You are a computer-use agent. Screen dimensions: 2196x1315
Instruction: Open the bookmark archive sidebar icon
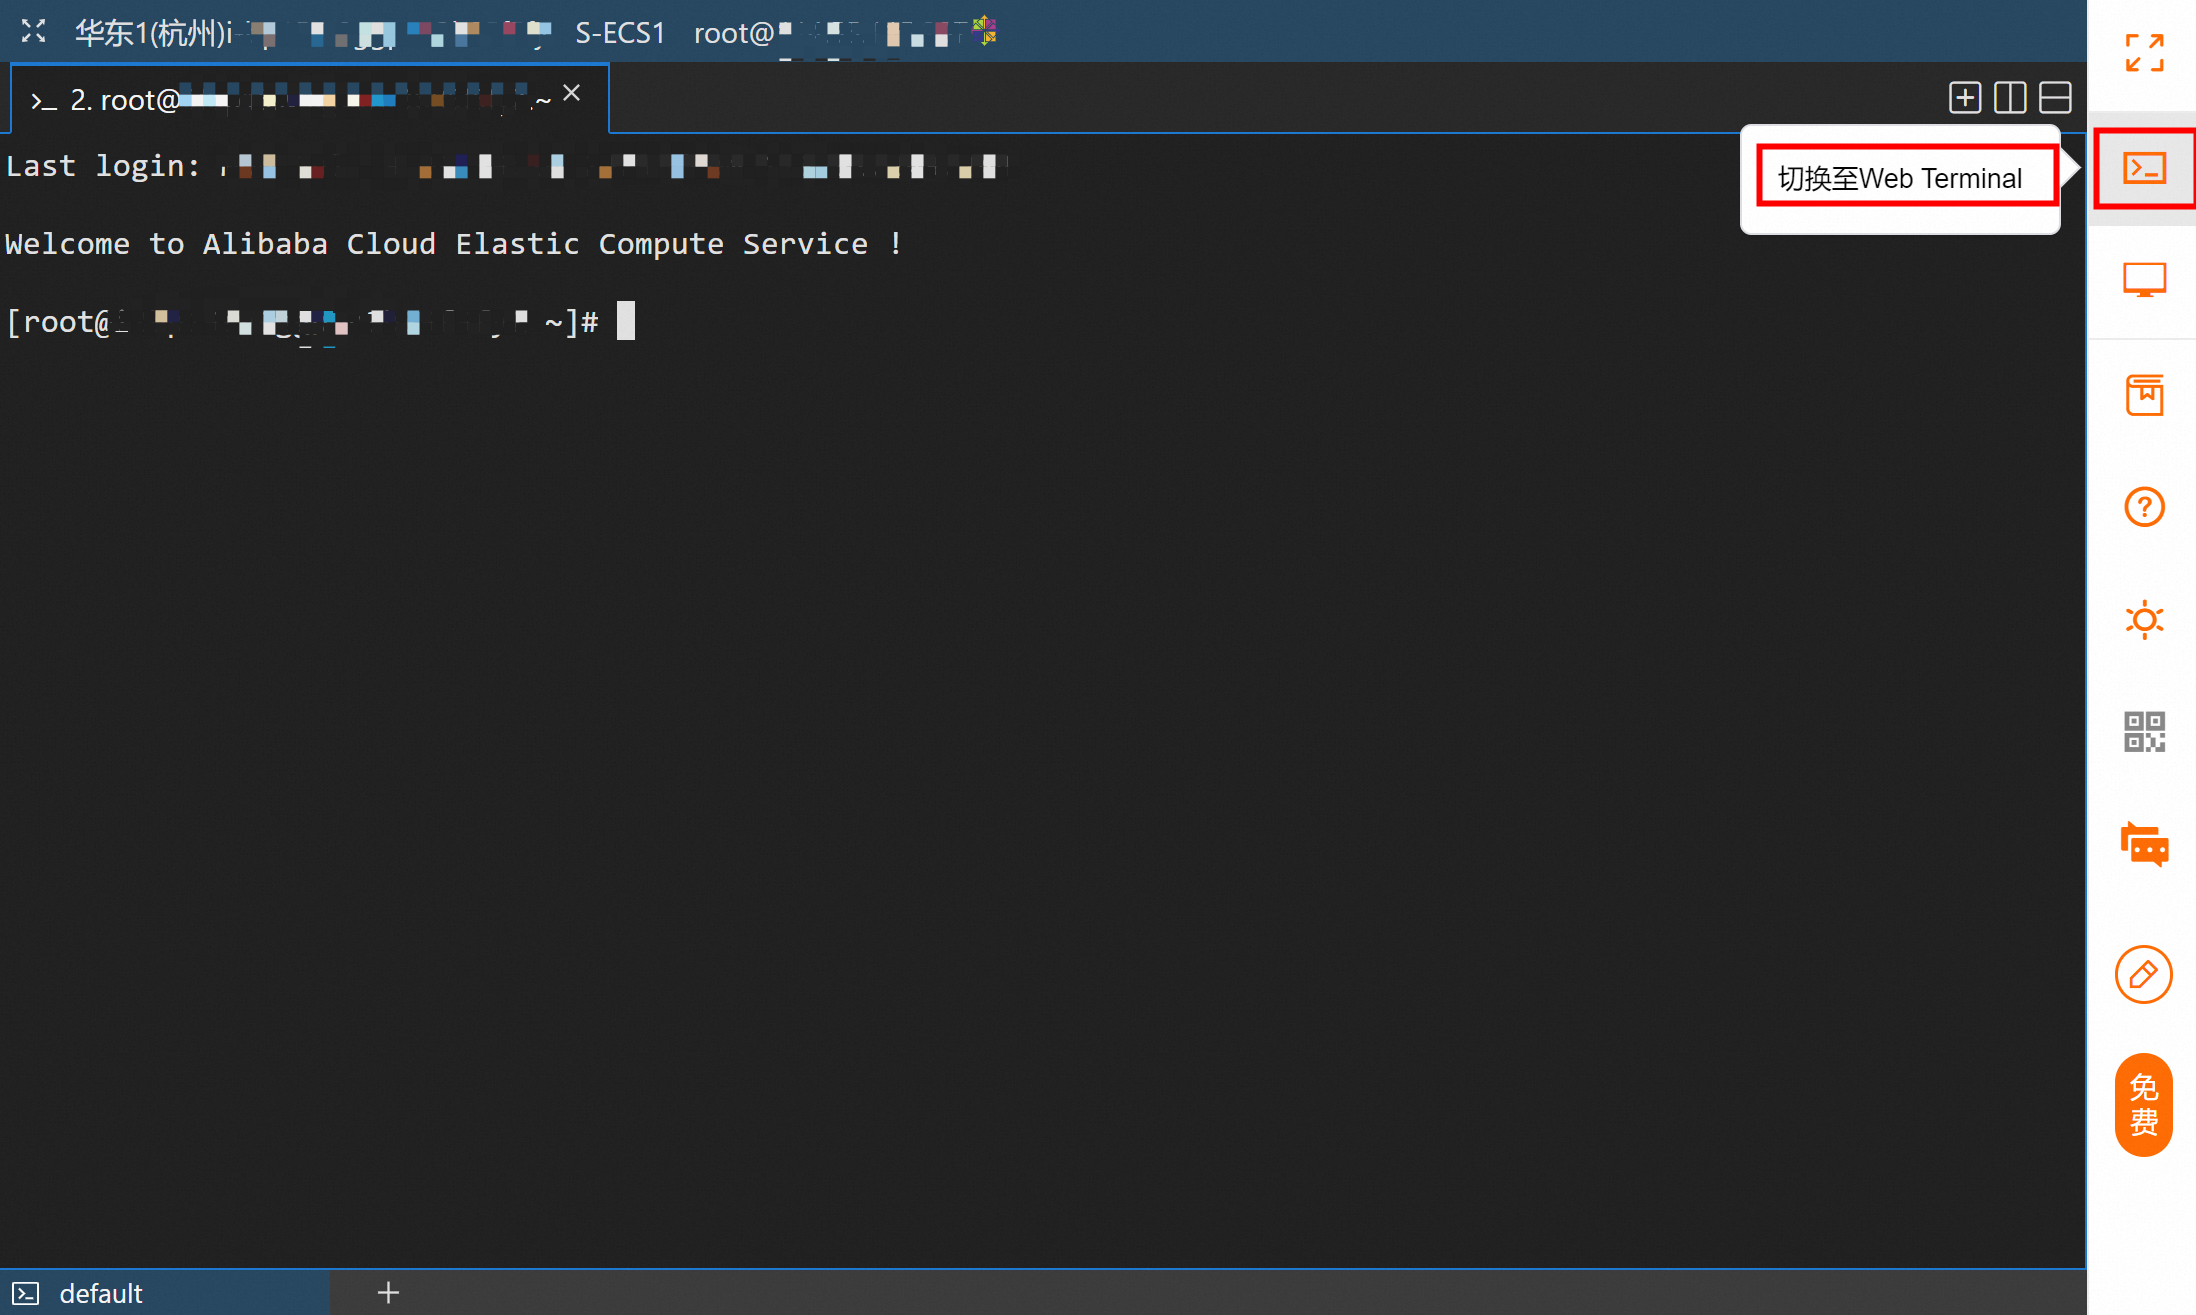tap(2144, 395)
